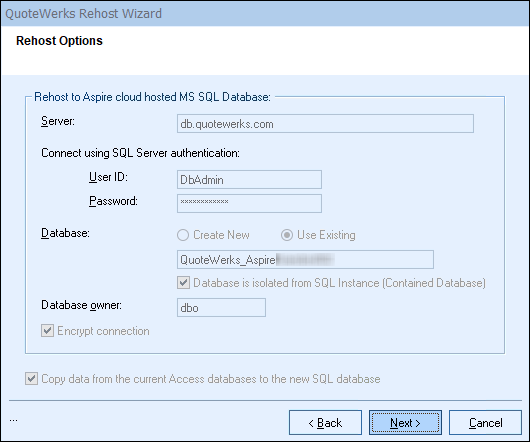Click the Rehost Options heading
Screen dimensions: 530x442
tap(59, 41)
